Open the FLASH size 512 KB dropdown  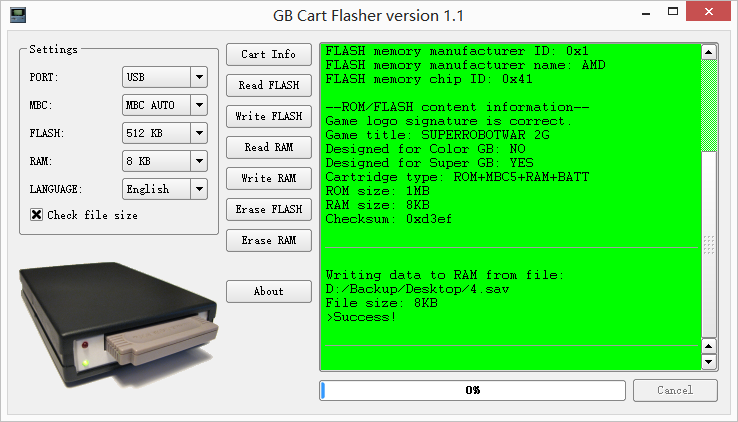[164, 133]
